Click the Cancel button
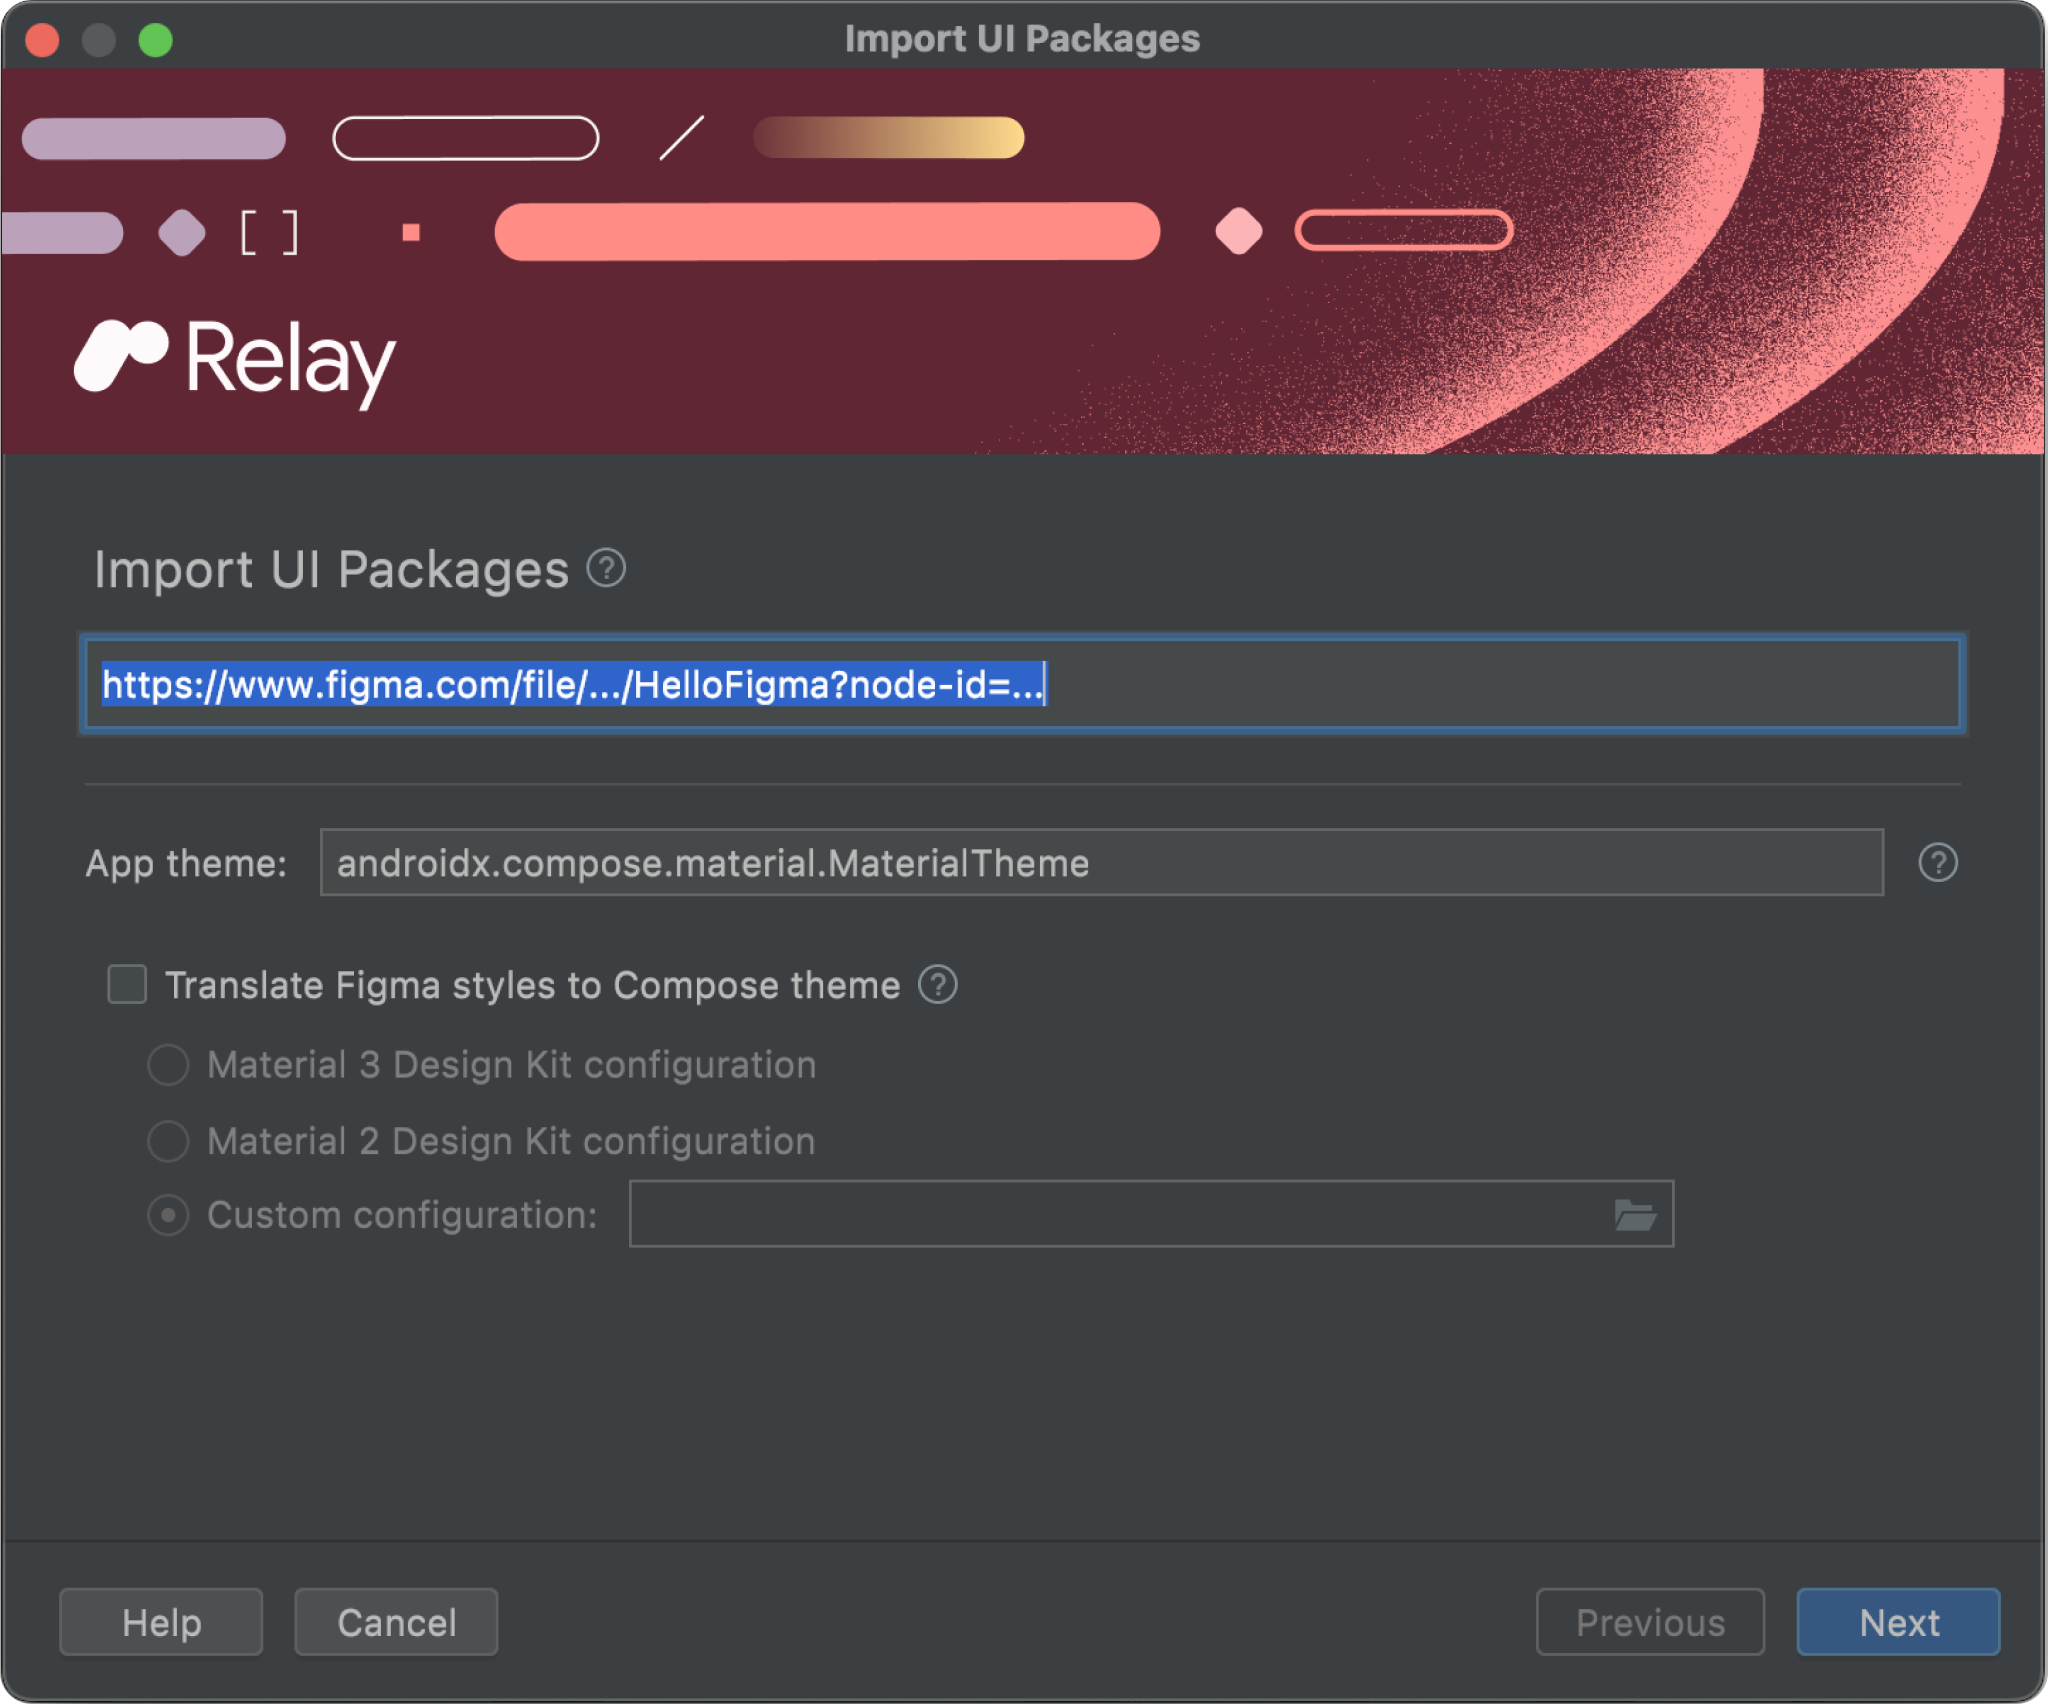Viewport: 2048px width, 1704px height. 398,1621
